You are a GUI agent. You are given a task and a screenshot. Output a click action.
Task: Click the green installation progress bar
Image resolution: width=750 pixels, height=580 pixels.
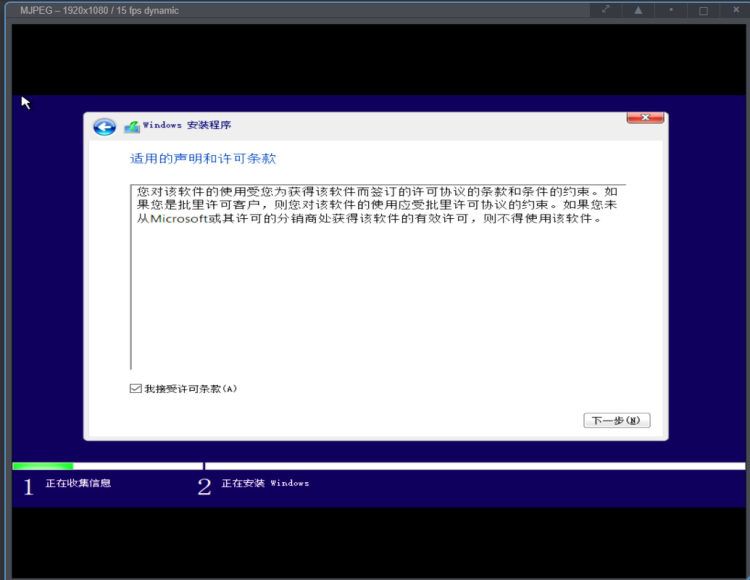43,466
